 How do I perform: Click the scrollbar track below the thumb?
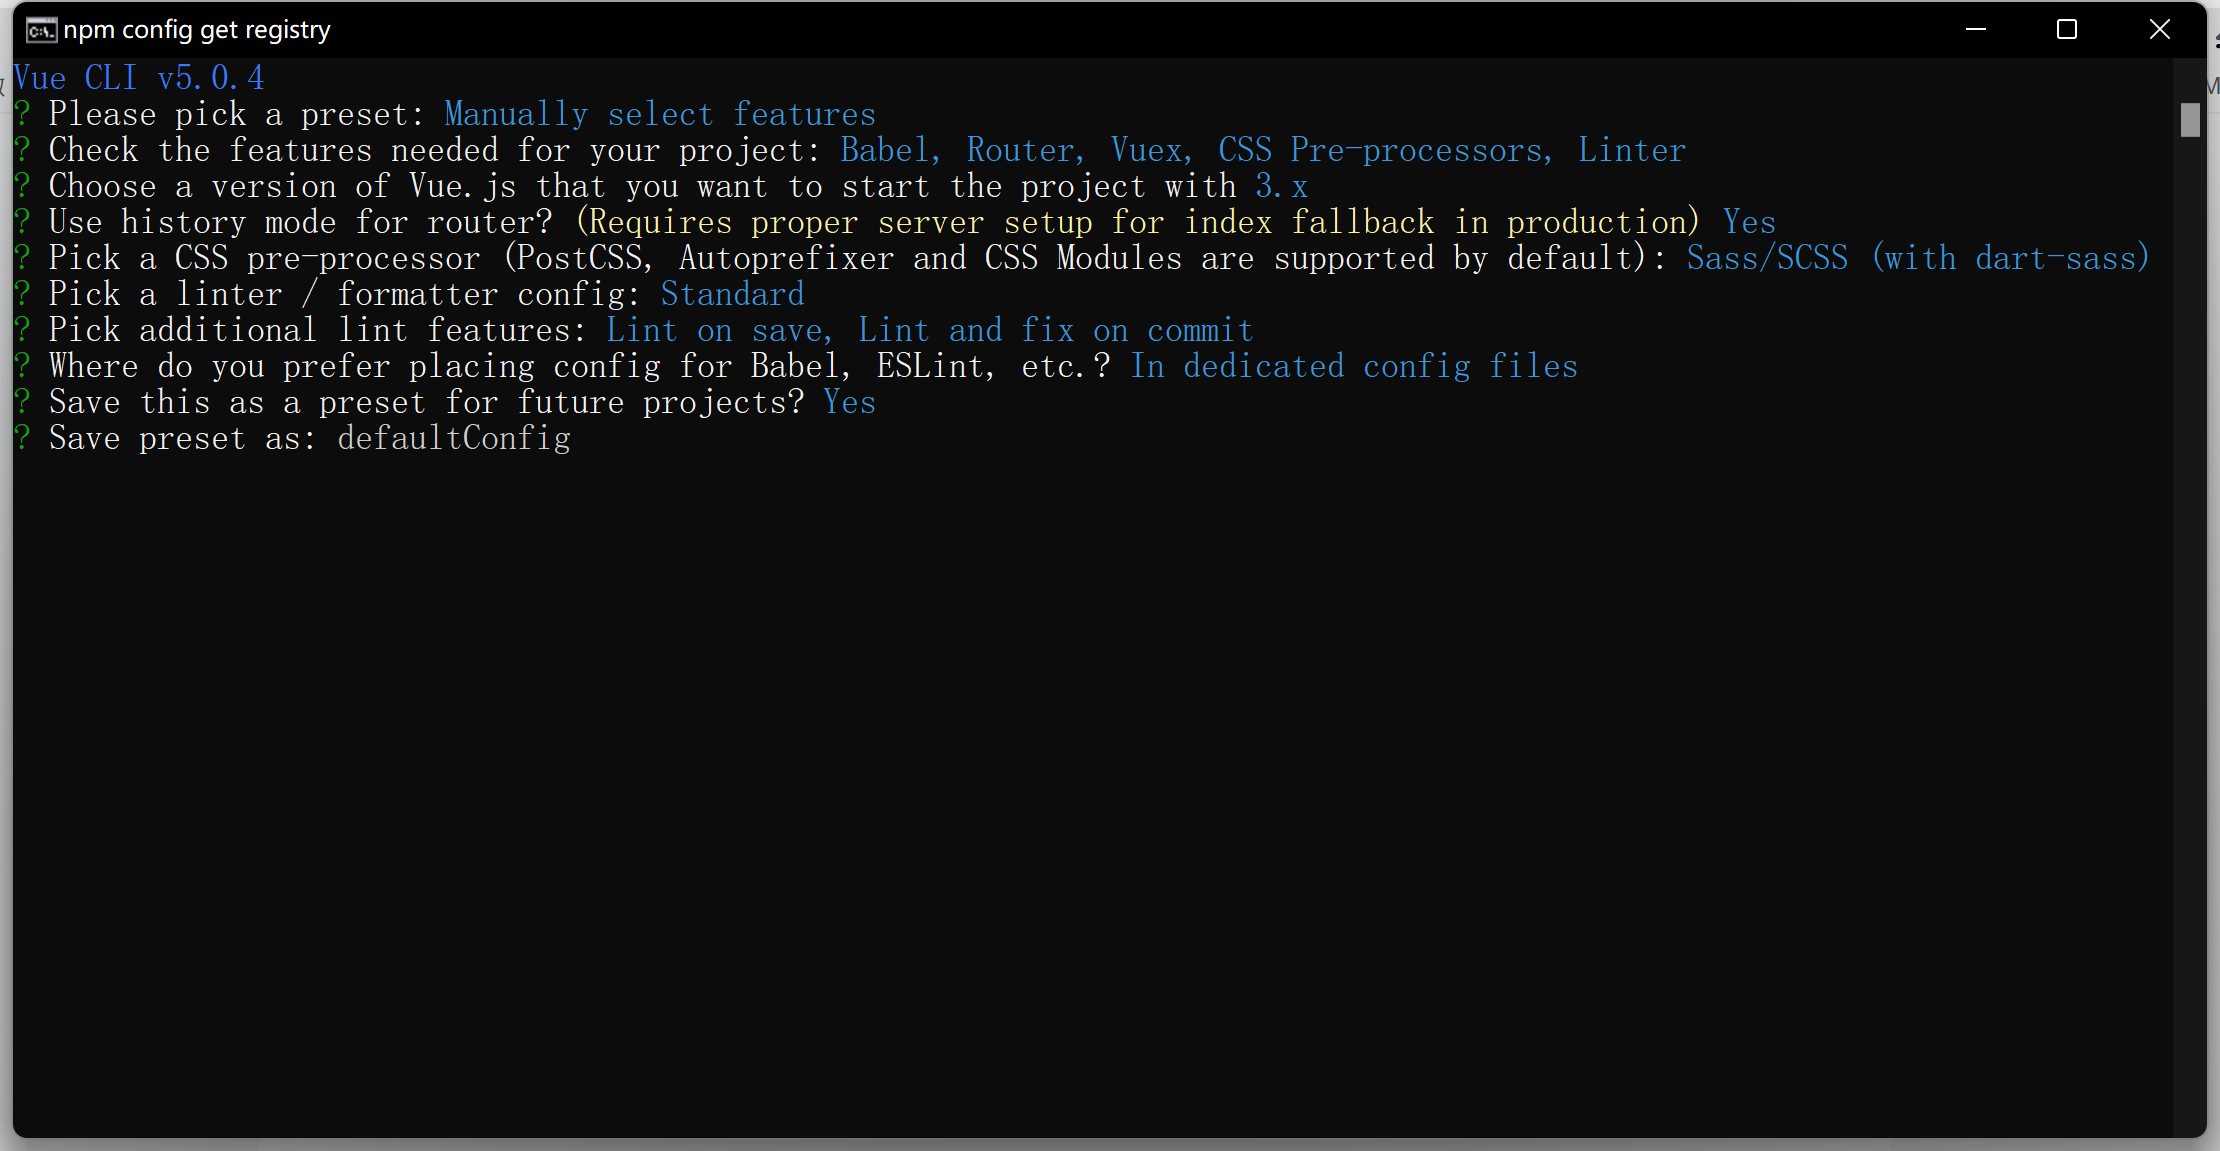tap(2190, 600)
